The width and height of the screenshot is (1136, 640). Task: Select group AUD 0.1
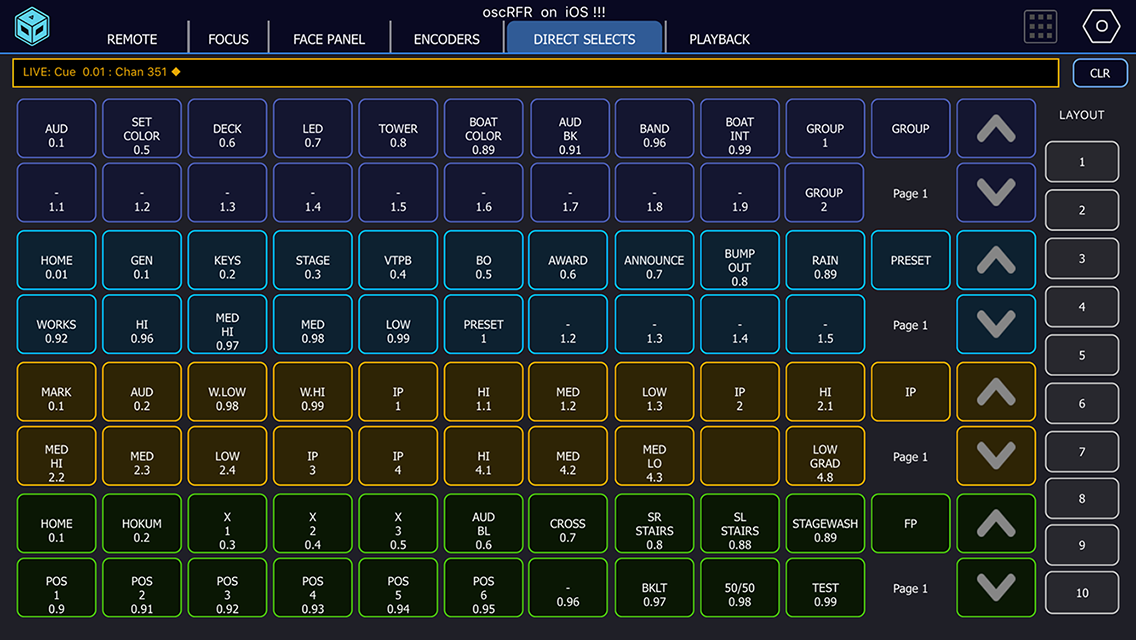coord(57,128)
